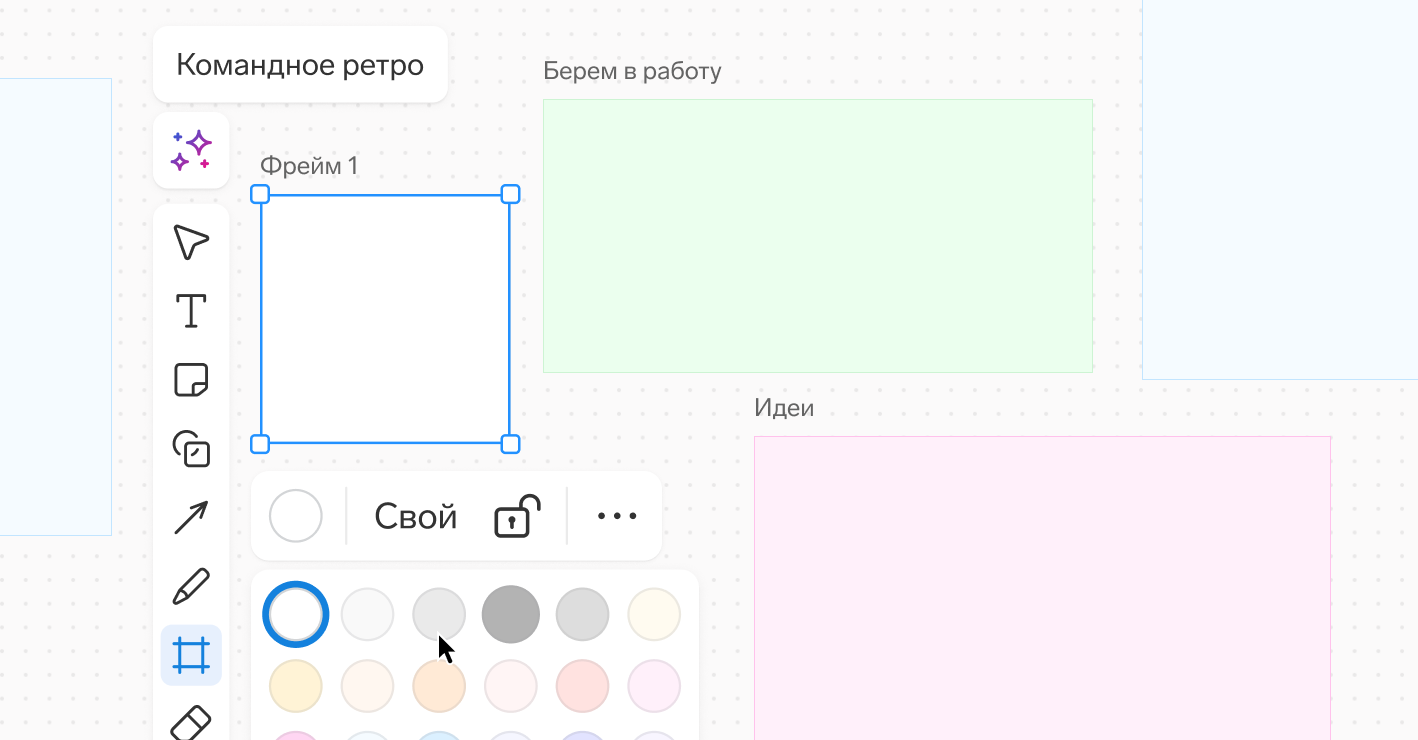Choose the dark gray color swatch
The image size is (1418, 740).
click(511, 614)
